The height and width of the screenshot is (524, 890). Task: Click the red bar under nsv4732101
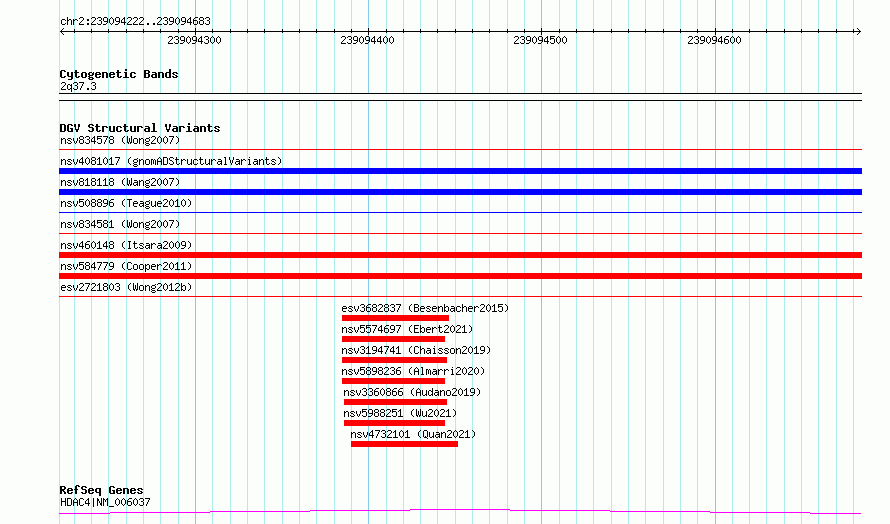[x=404, y=444]
